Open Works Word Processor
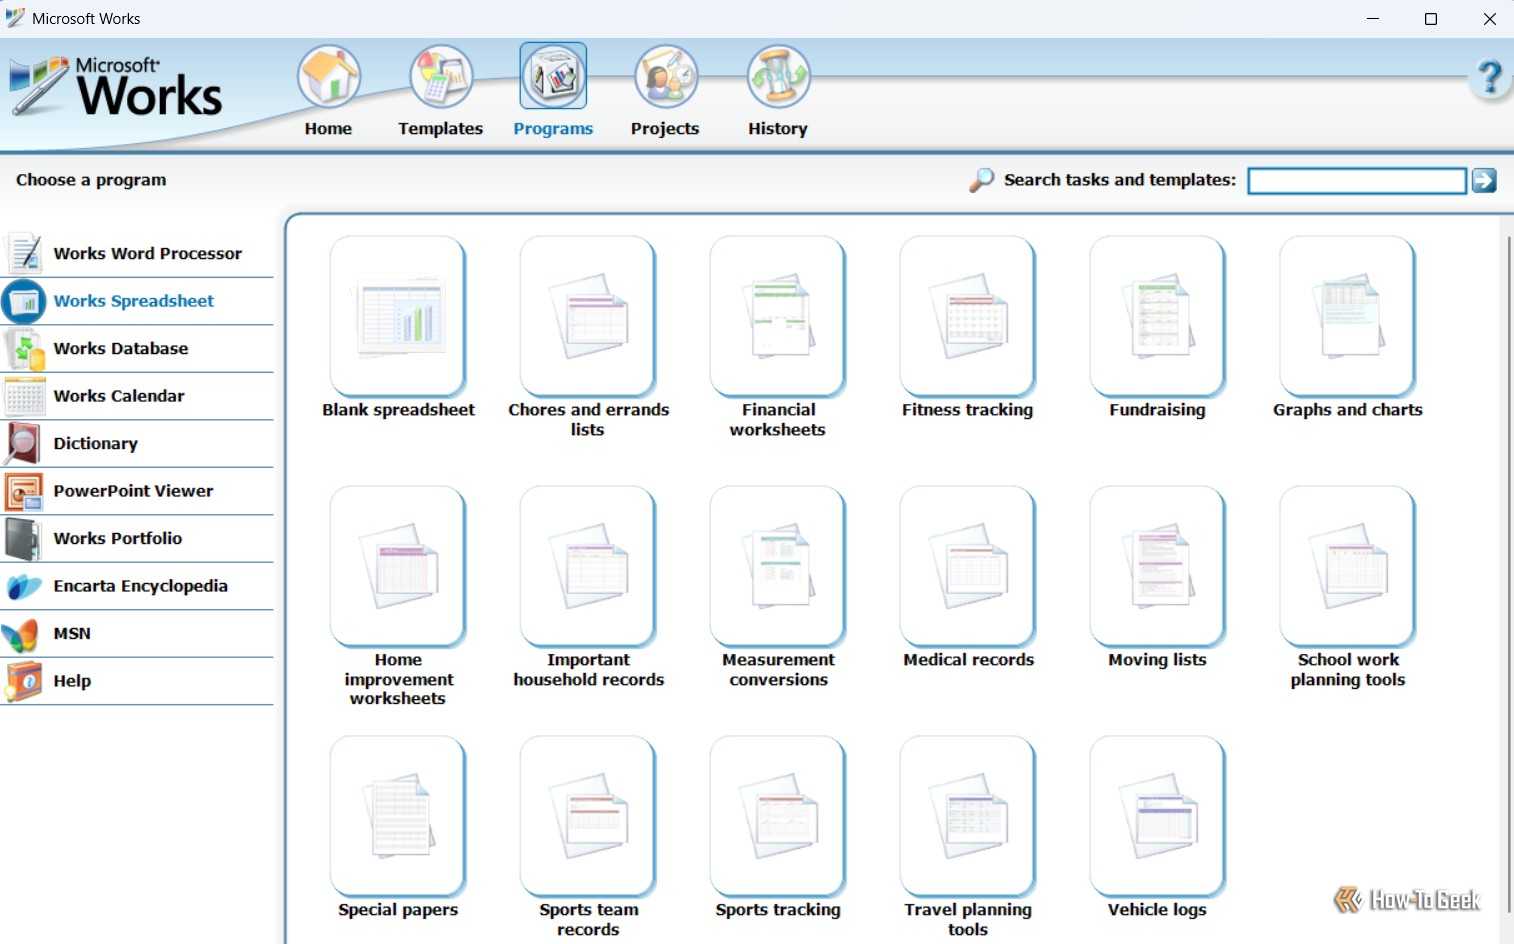 pos(147,253)
